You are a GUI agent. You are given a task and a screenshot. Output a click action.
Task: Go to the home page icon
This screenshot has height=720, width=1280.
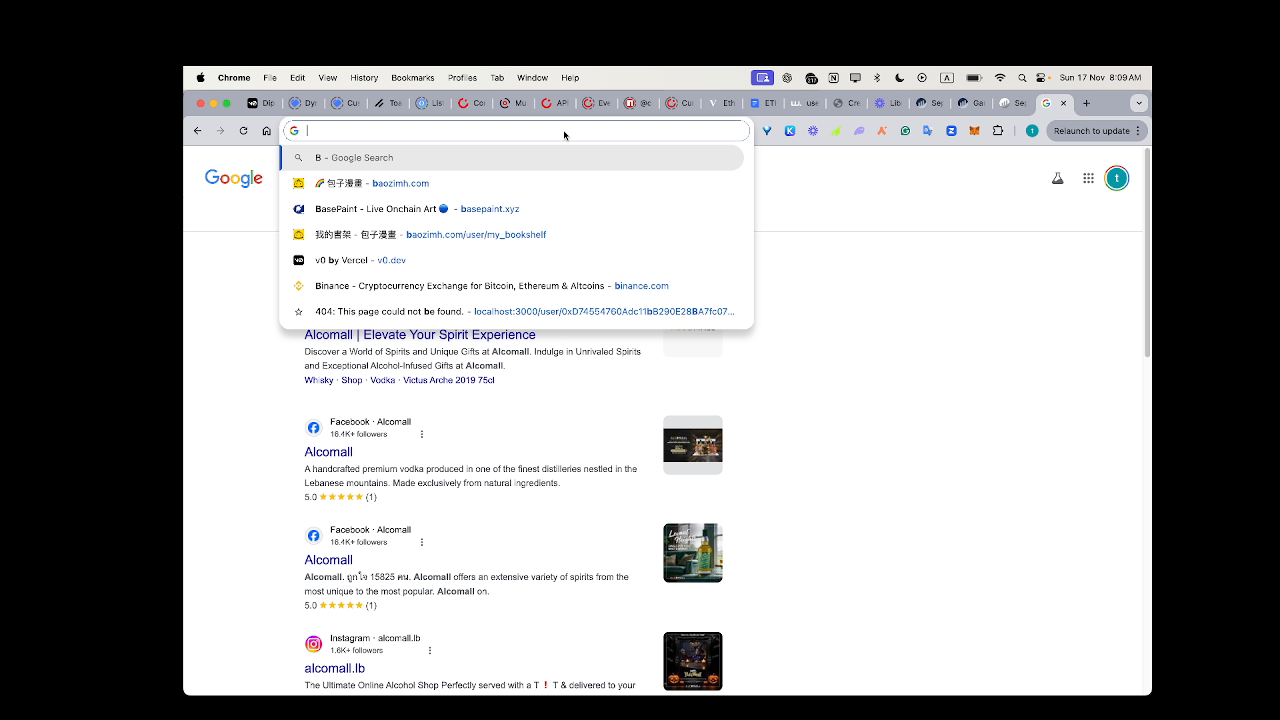pos(266,131)
